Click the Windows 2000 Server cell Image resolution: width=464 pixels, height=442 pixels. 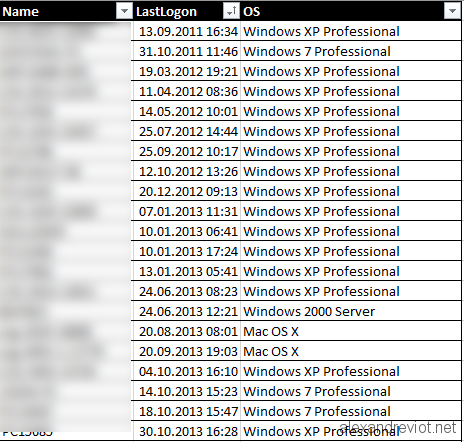[351, 311]
